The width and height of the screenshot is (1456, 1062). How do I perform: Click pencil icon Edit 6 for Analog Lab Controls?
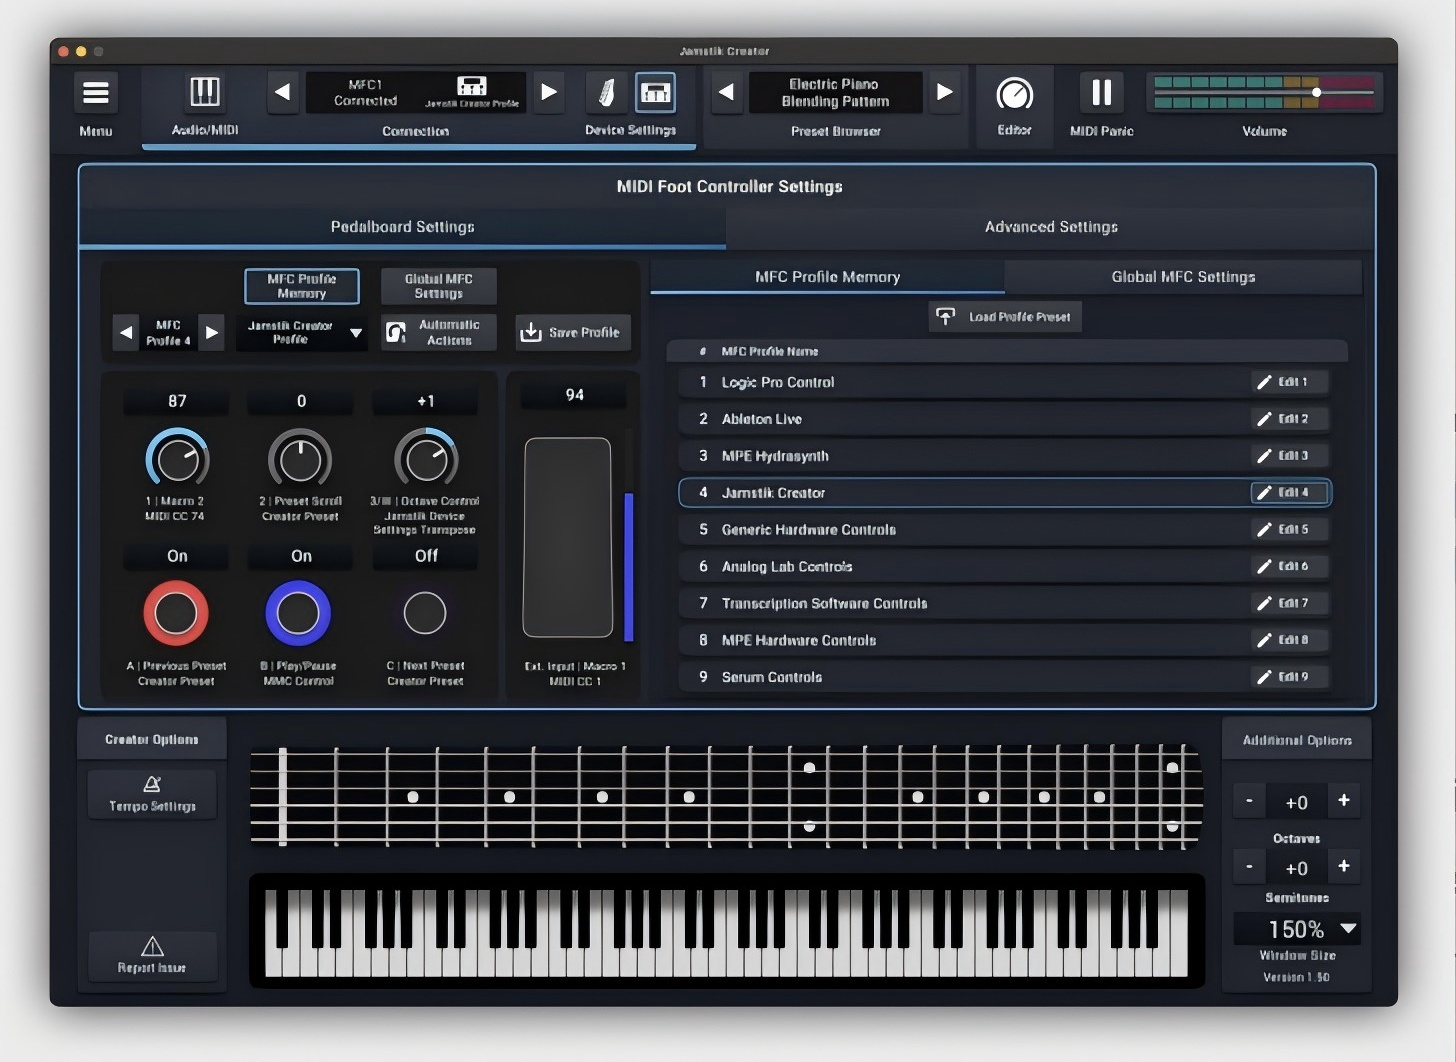[1264, 566]
